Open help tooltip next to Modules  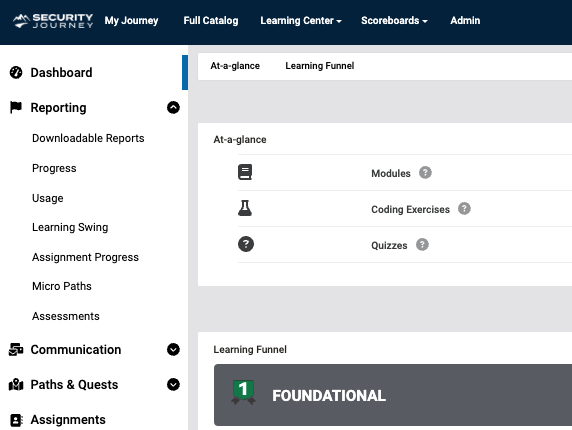425,173
